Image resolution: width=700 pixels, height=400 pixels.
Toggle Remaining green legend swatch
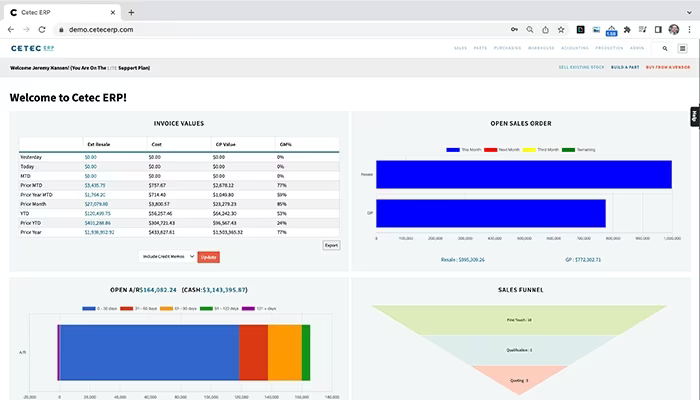coord(568,150)
